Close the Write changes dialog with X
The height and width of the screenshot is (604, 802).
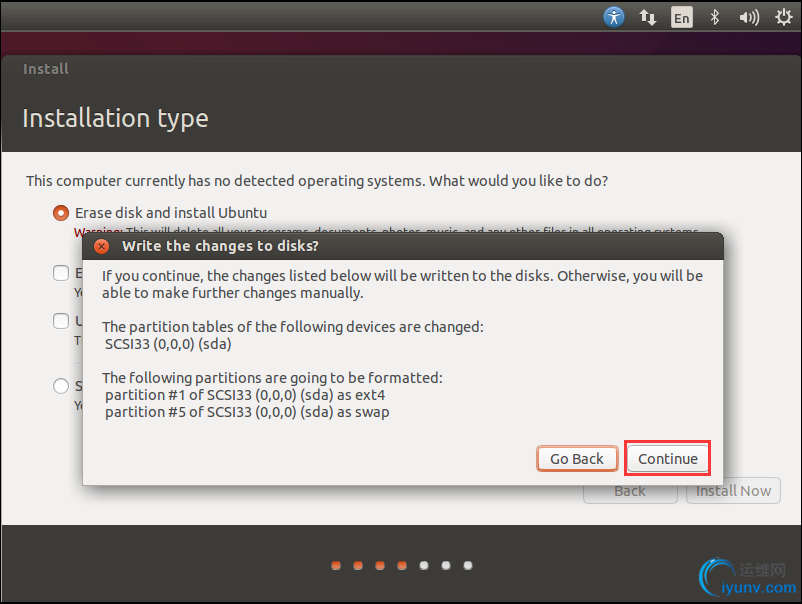pyautogui.click(x=101, y=247)
